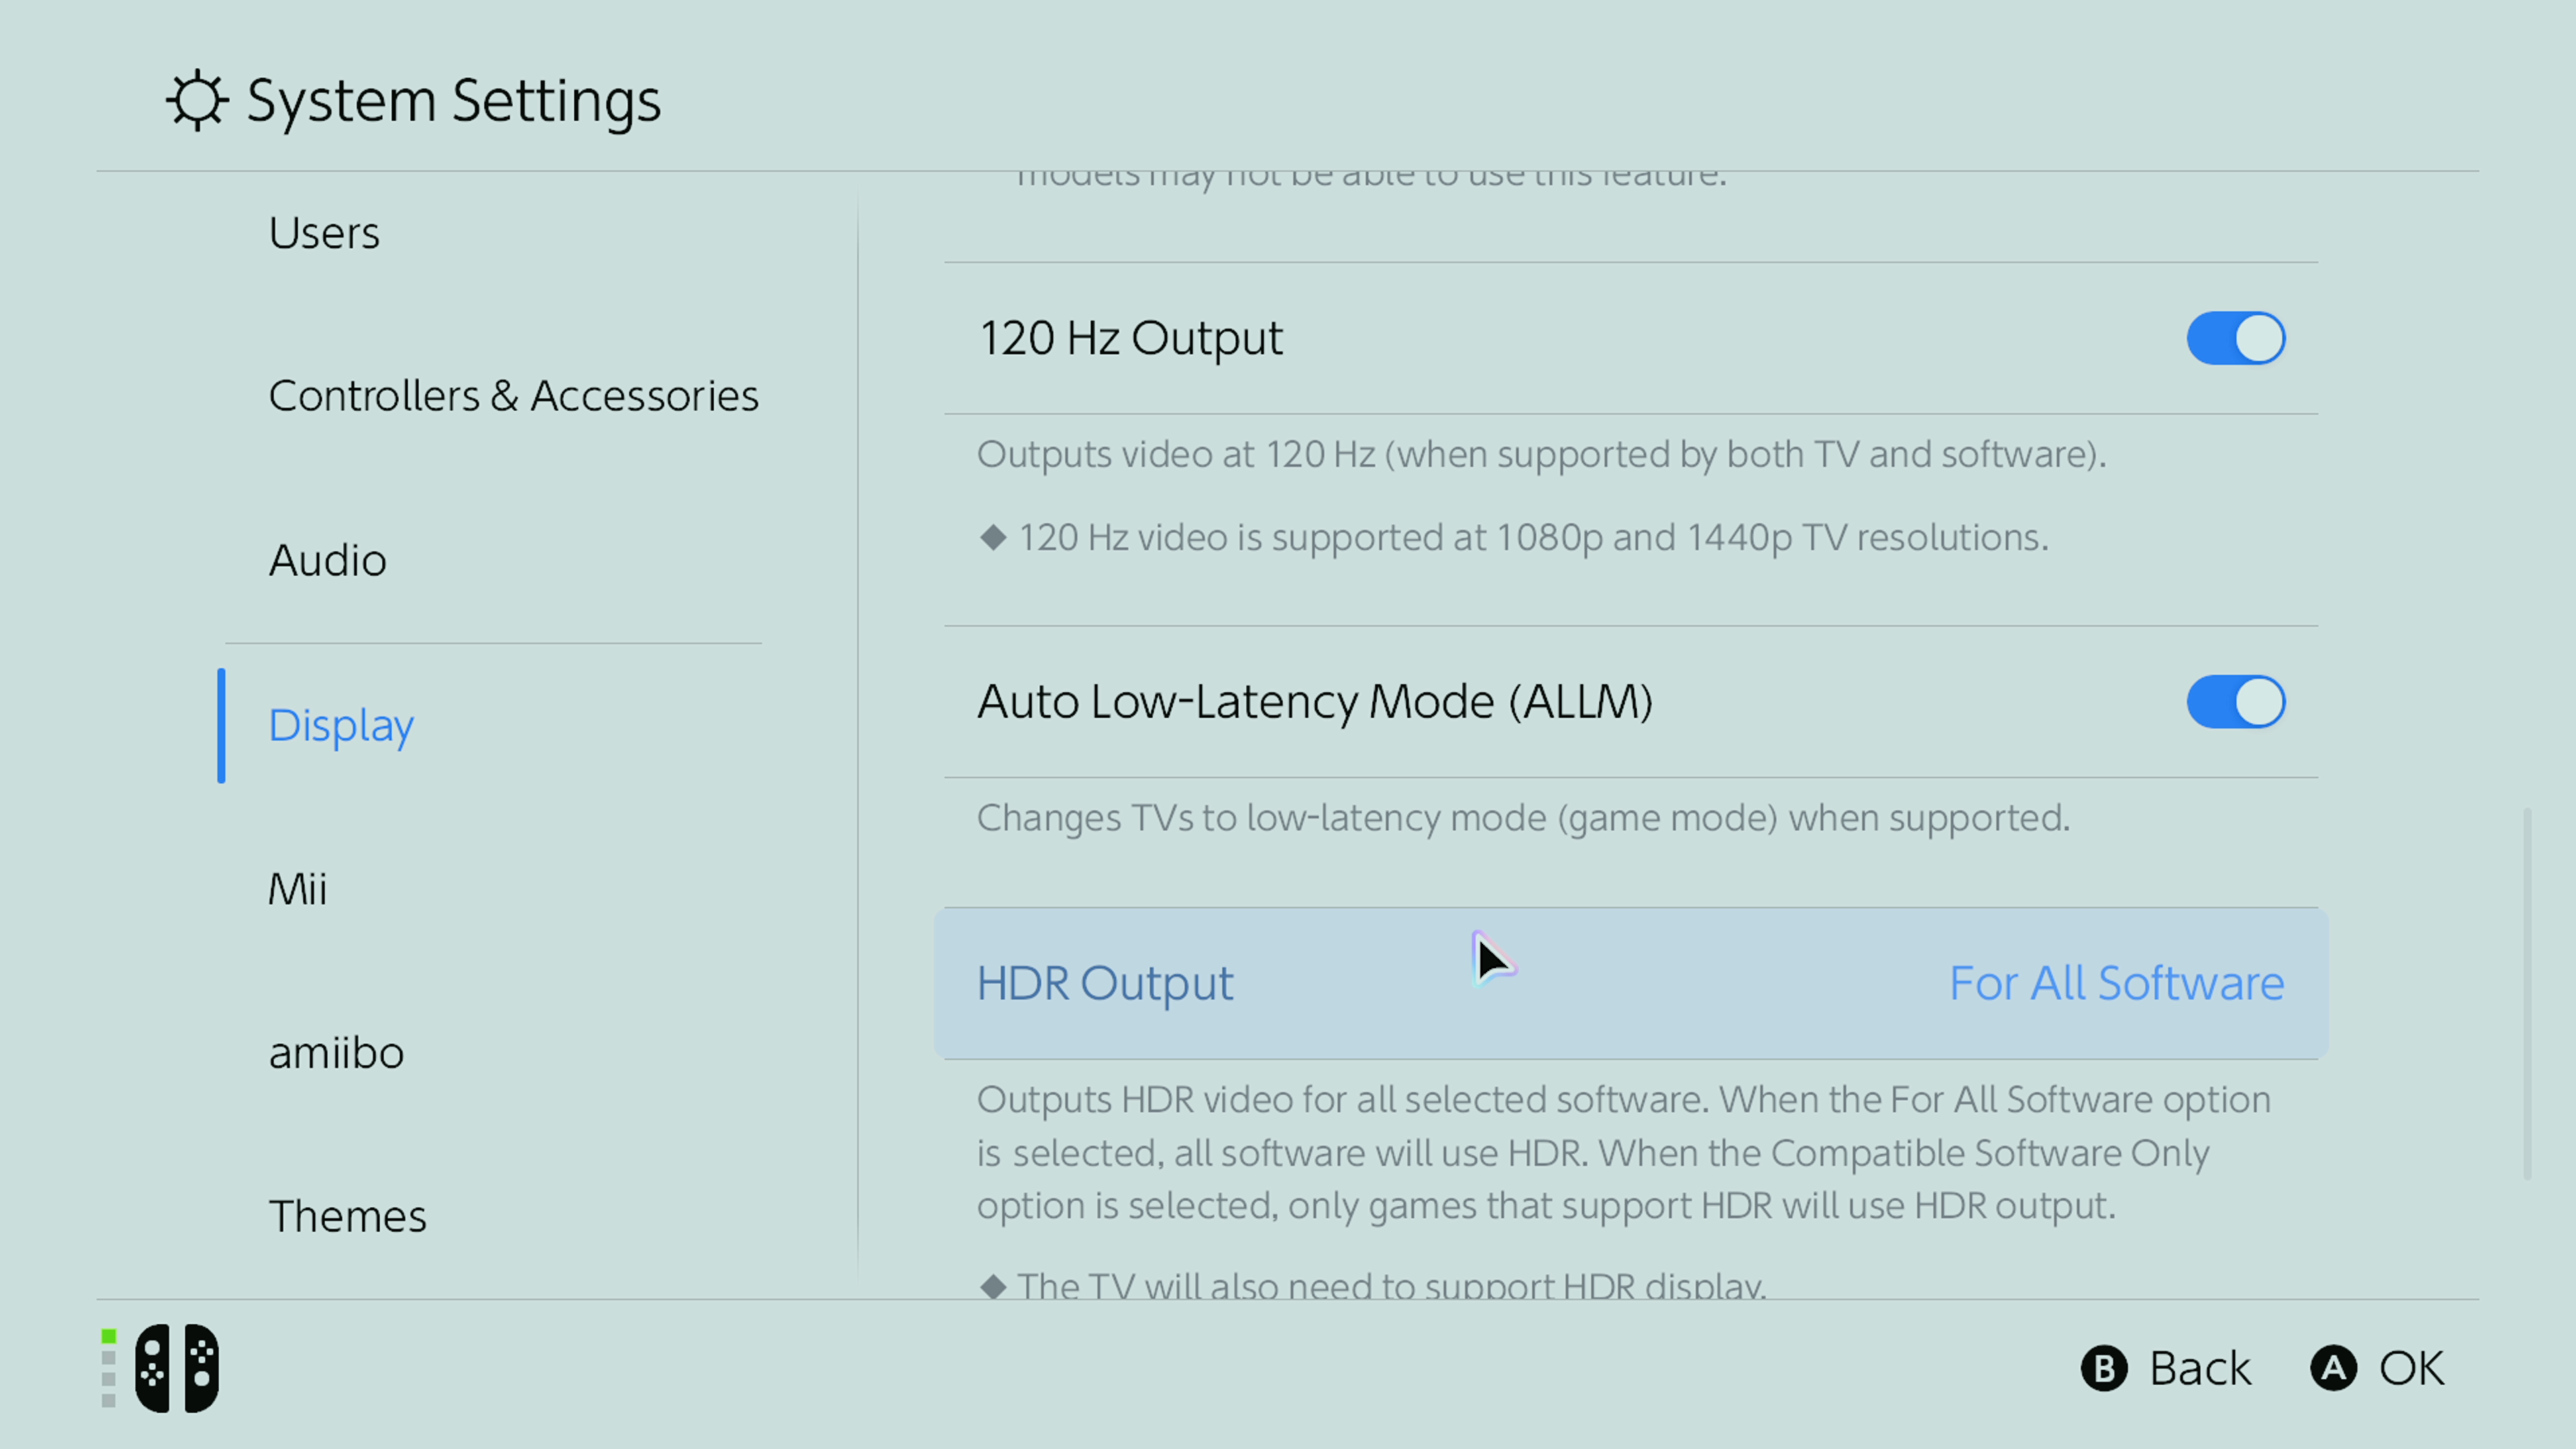Click the controller battery level indicator
Screen dimensions: 2576x1449
pos(109,1367)
